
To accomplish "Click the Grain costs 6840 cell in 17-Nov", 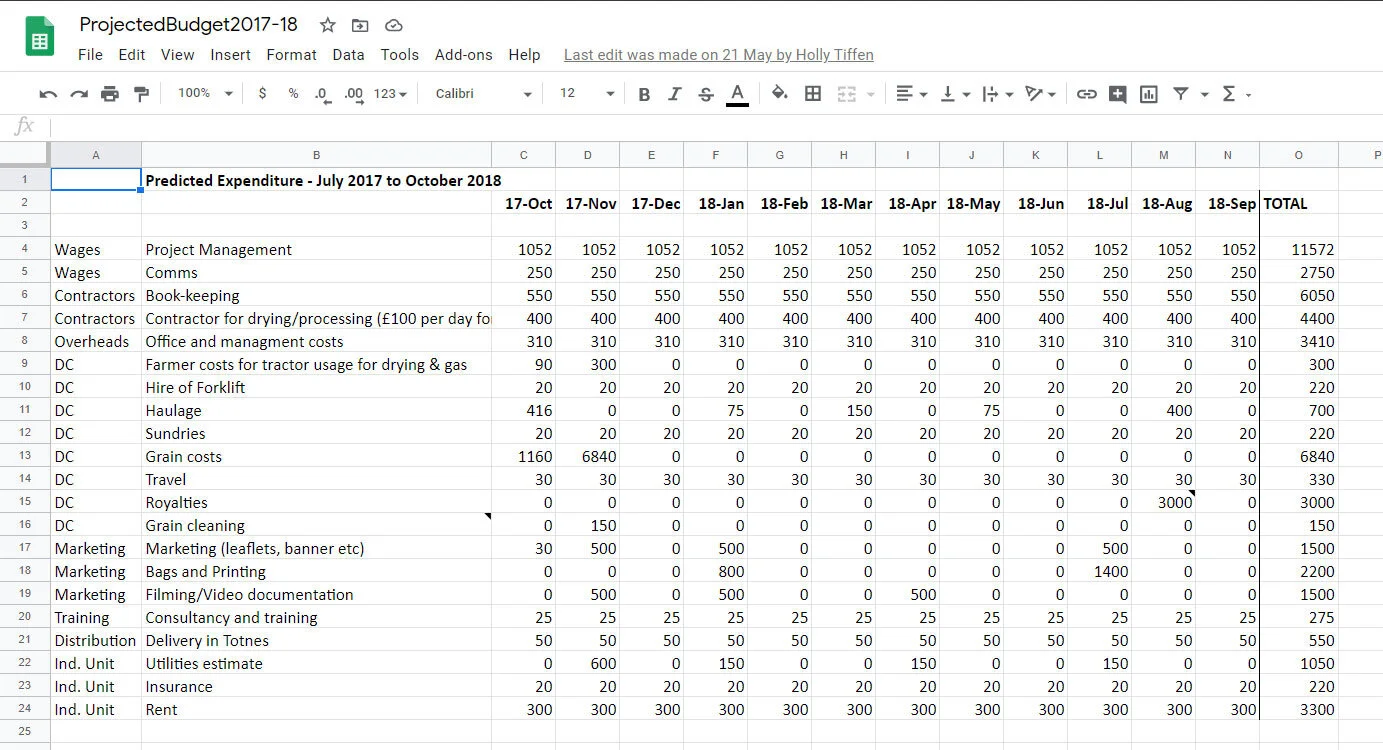I will [587, 457].
